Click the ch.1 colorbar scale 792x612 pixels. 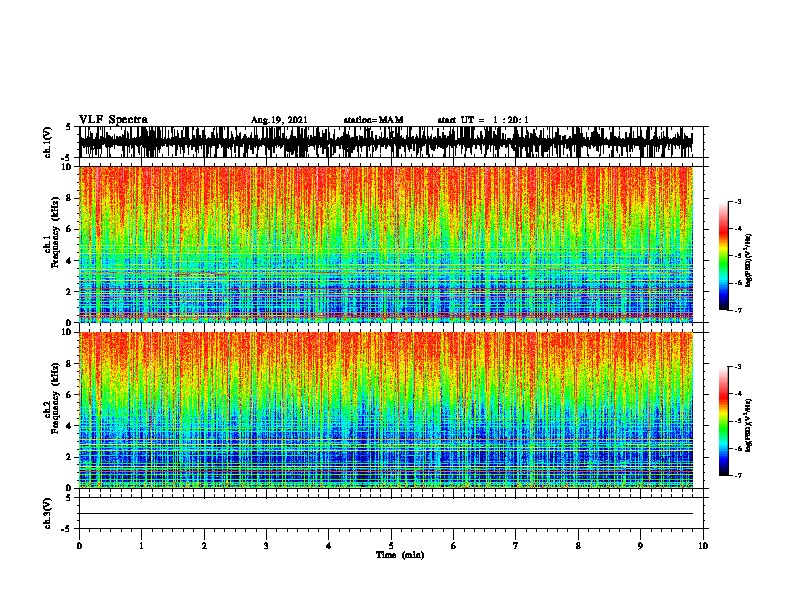tap(724, 256)
